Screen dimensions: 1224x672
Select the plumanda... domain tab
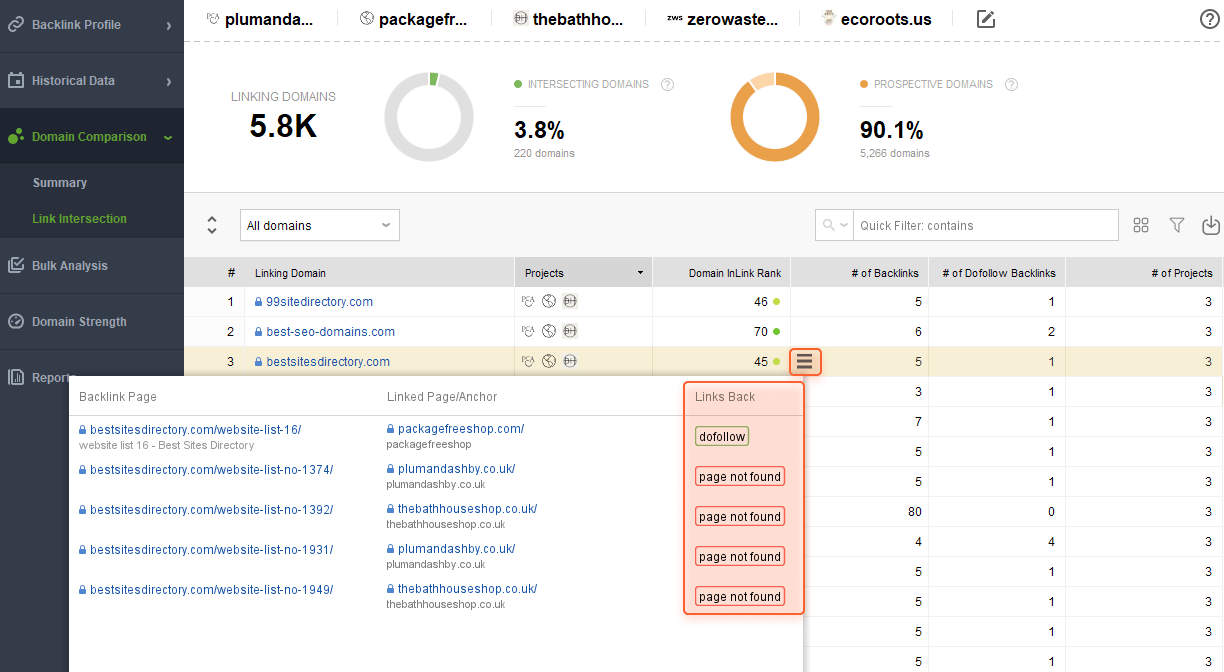pyautogui.click(x=262, y=18)
